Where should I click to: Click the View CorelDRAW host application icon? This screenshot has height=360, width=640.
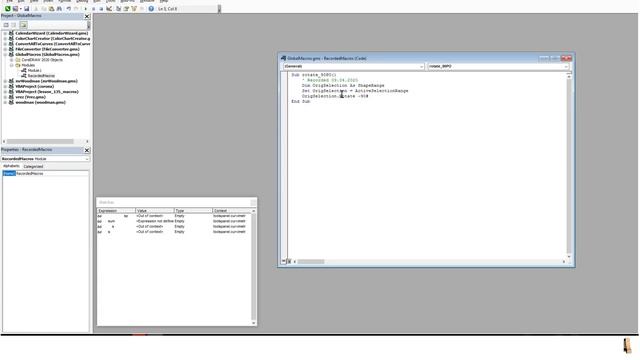tap(7, 9)
